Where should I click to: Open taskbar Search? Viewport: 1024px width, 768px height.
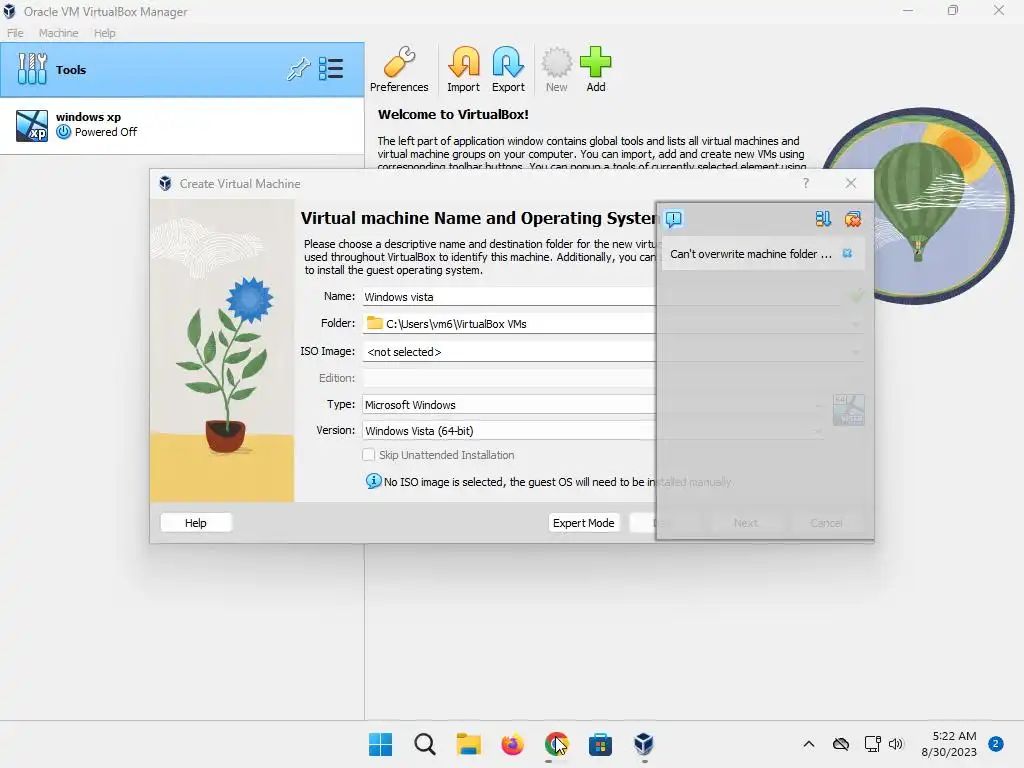point(424,744)
